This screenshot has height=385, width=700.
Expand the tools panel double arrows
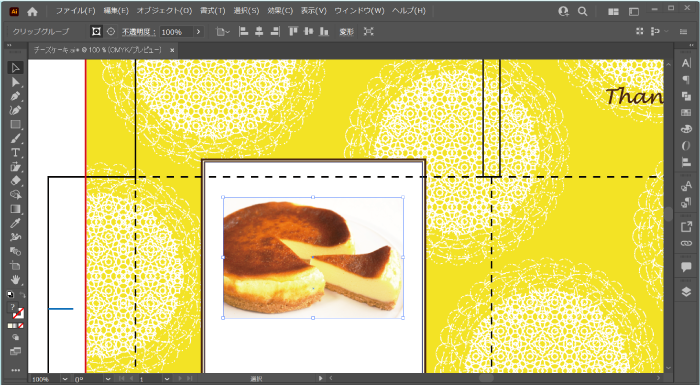[9, 45]
